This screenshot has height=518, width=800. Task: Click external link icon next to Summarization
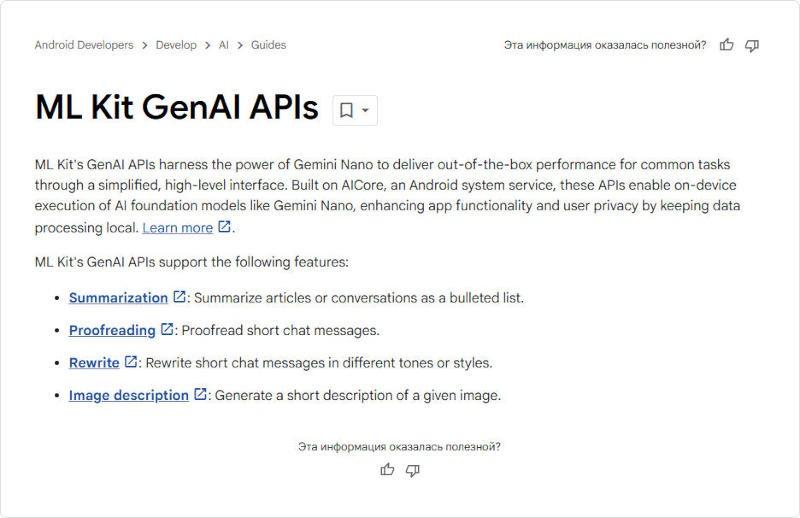coord(180,297)
